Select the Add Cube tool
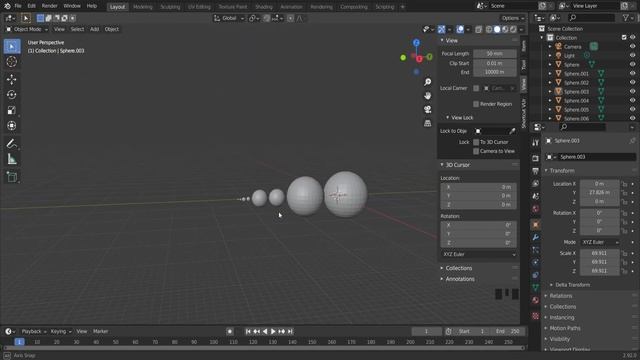The height and width of the screenshot is (360, 640). coord(12,177)
